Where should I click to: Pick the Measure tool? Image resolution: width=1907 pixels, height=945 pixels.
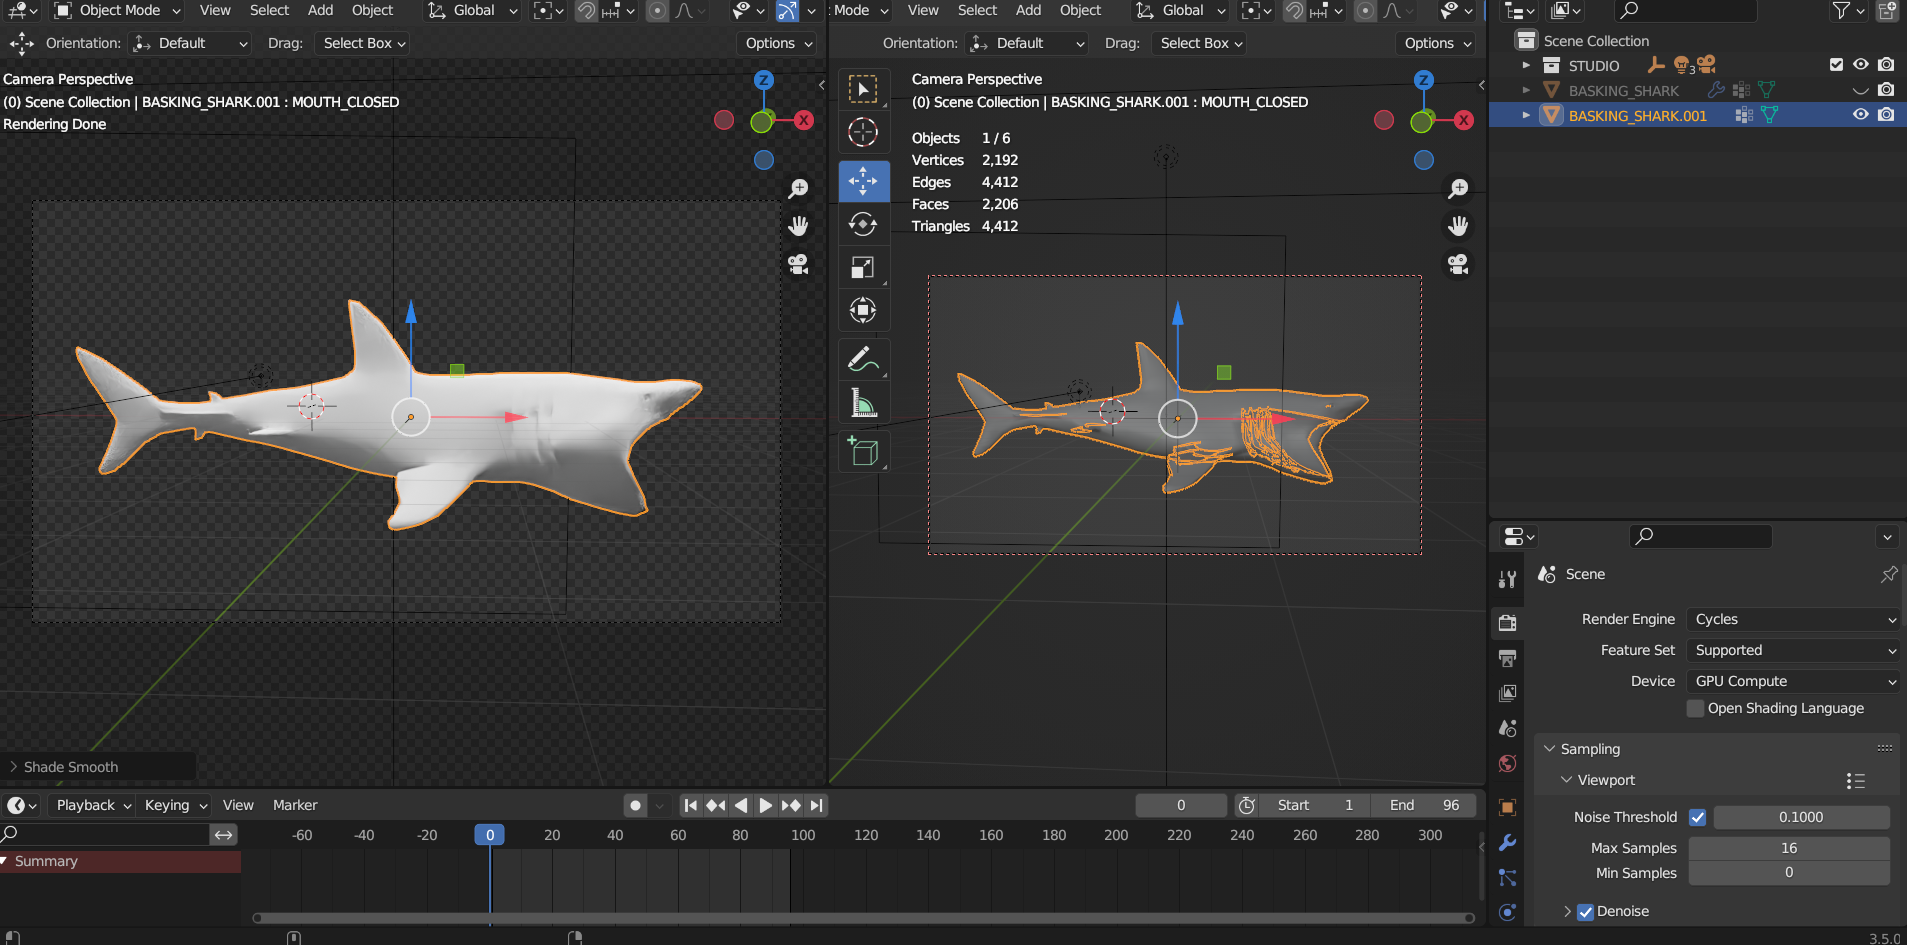pos(863,403)
